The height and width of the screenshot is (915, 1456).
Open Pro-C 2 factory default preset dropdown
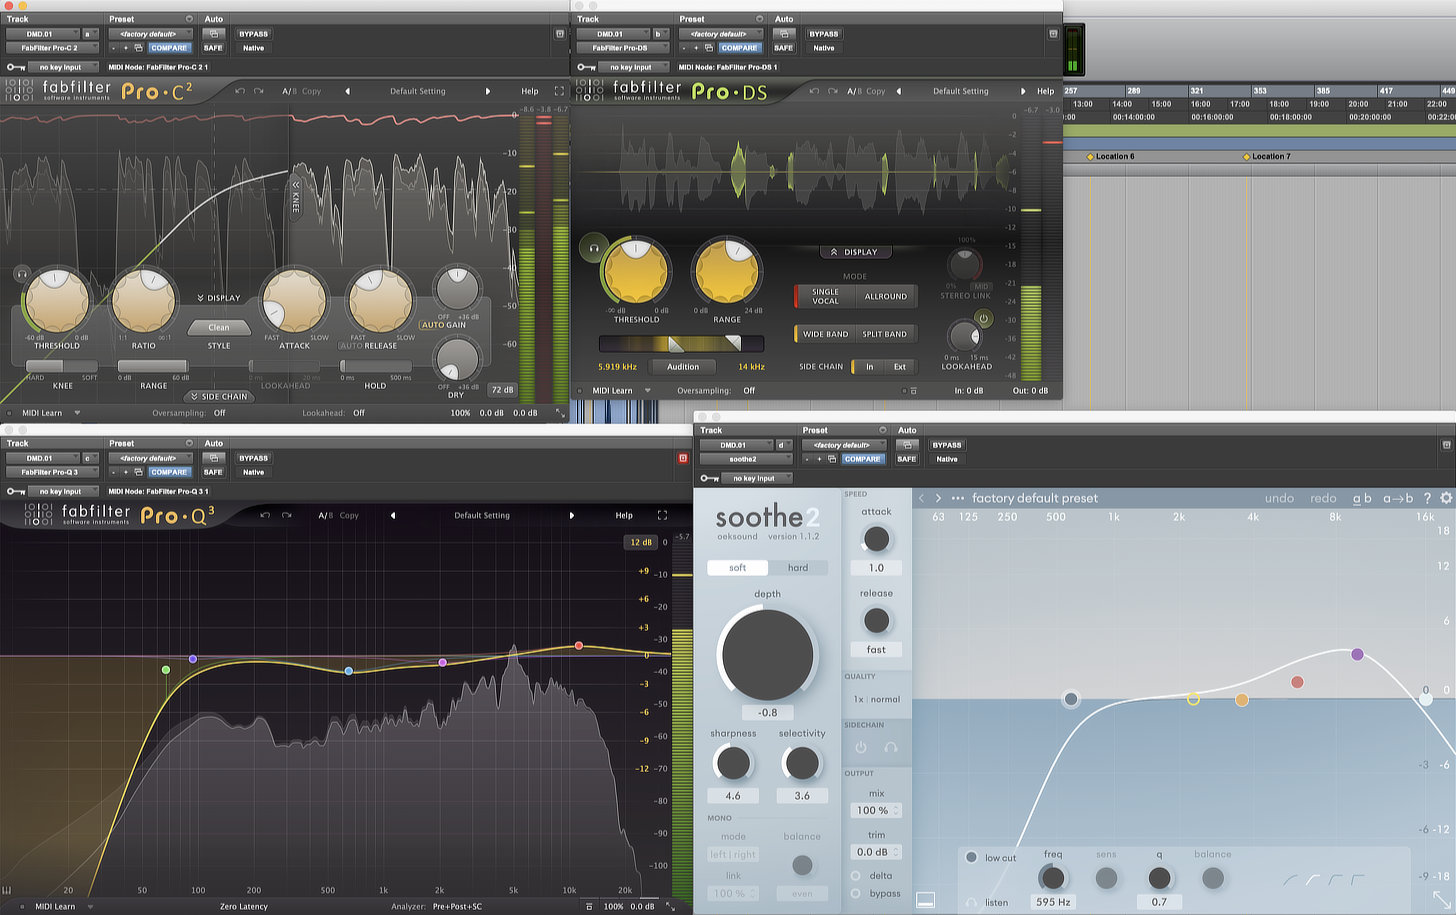[x=150, y=34]
